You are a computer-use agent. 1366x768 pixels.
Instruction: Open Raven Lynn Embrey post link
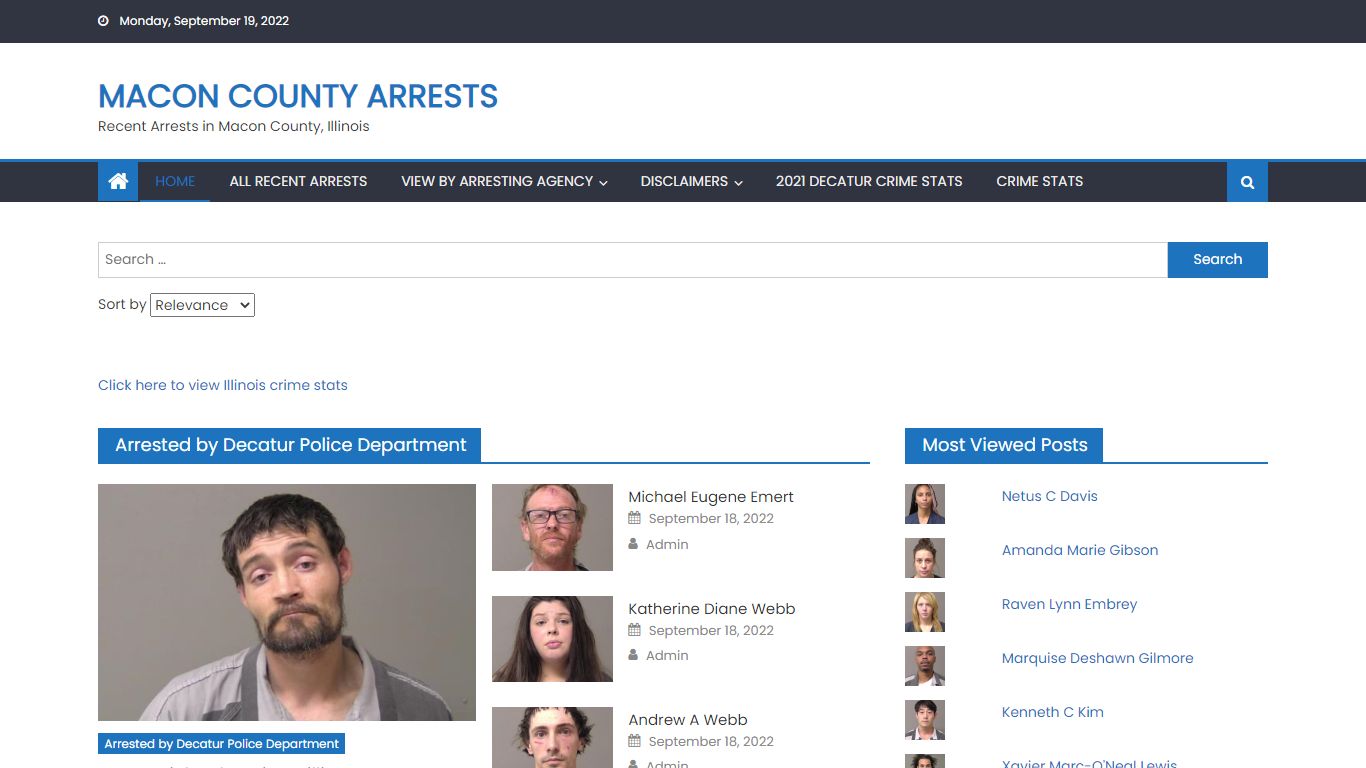click(x=1069, y=604)
